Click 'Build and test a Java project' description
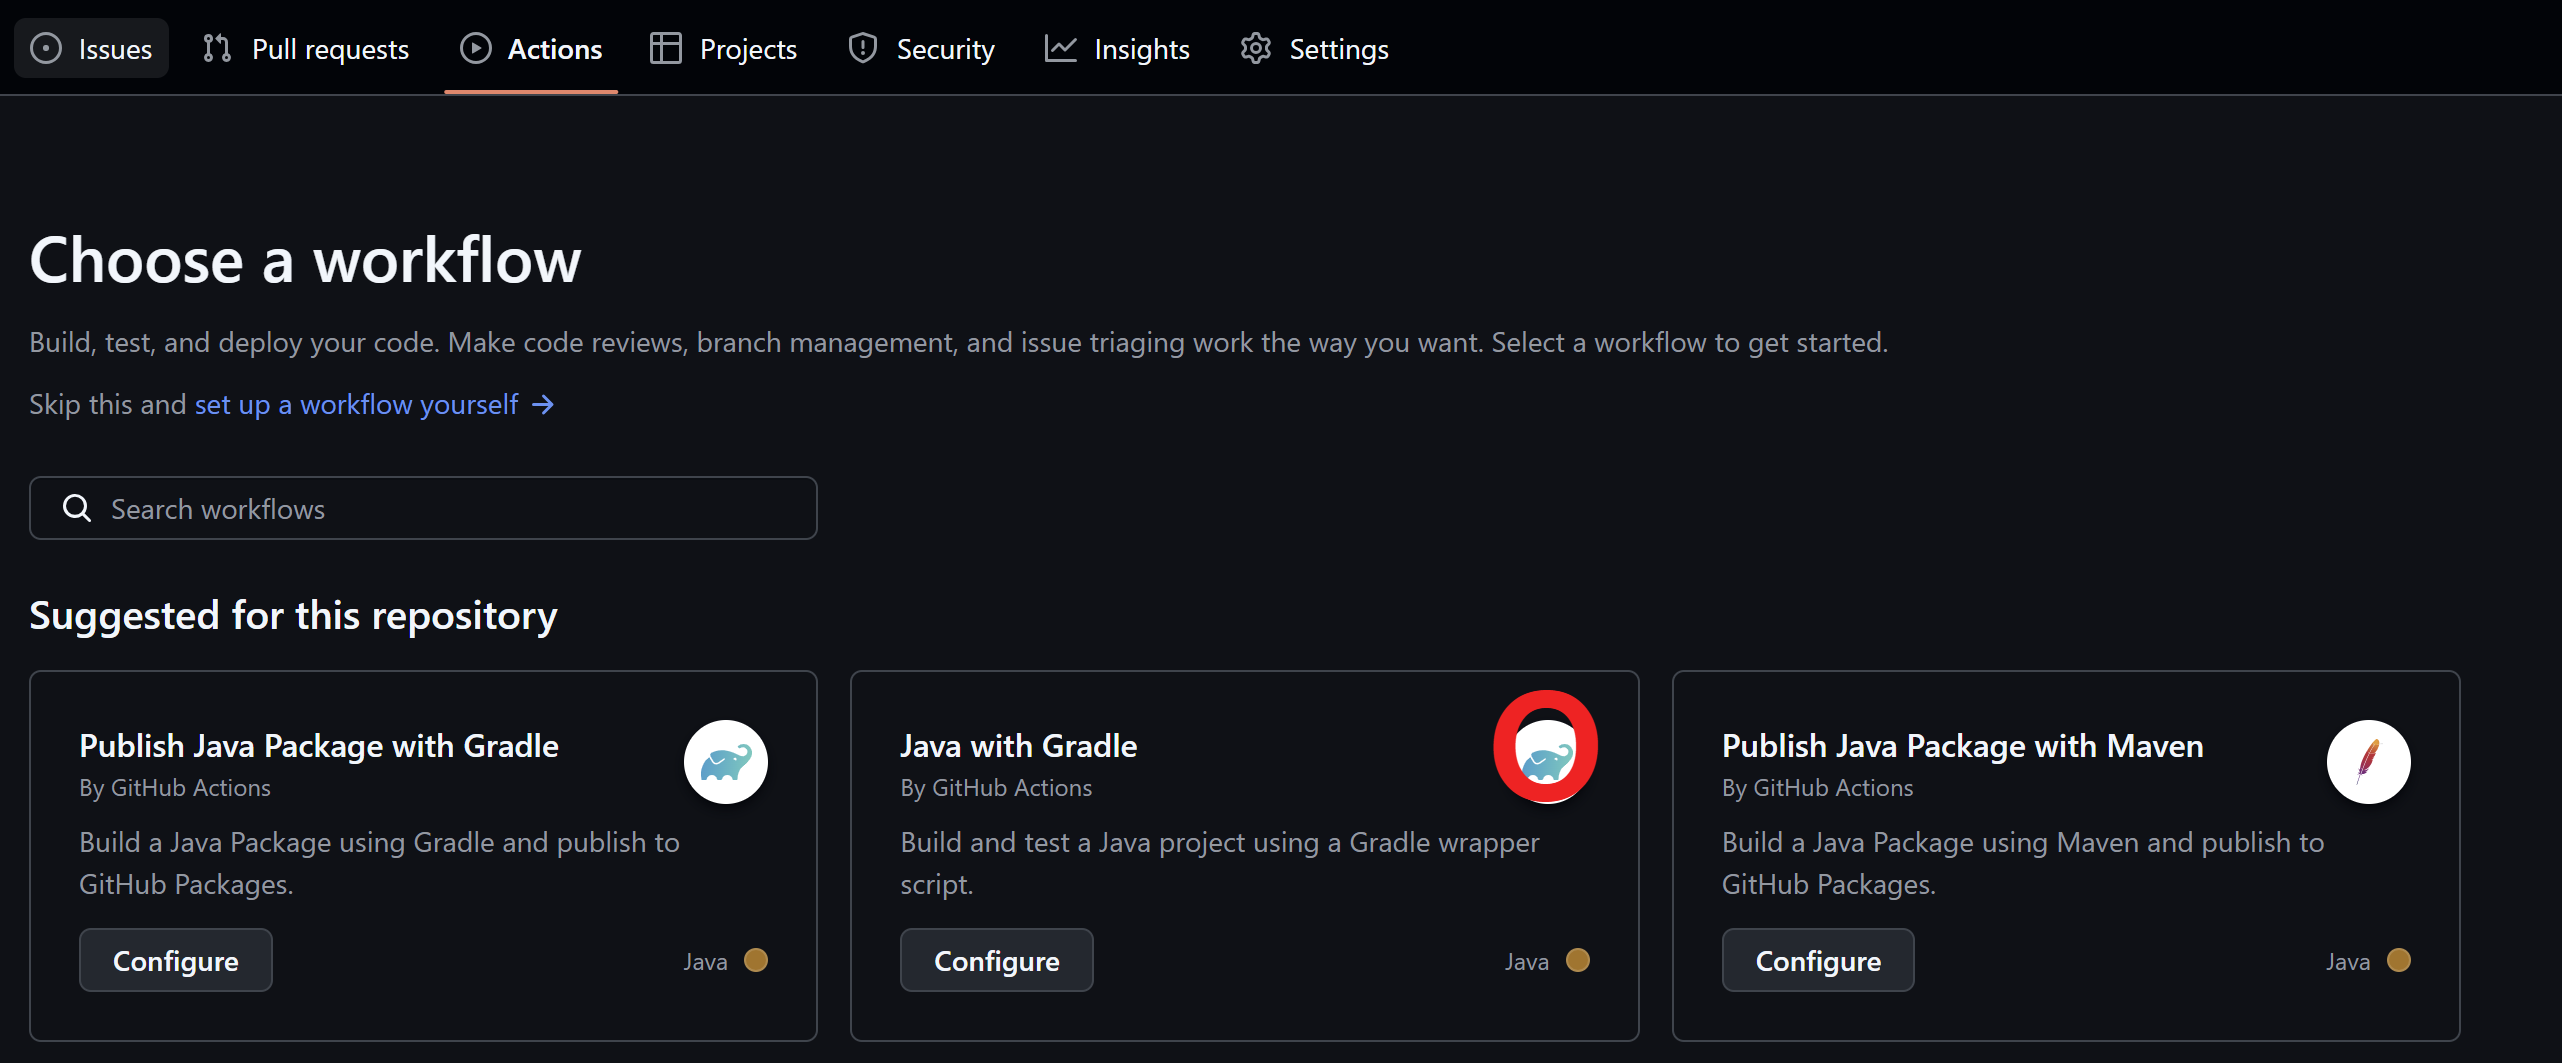 1220,863
